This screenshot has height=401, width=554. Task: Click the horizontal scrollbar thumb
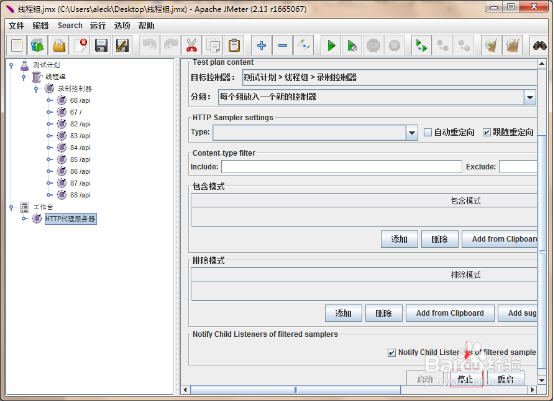[295, 390]
